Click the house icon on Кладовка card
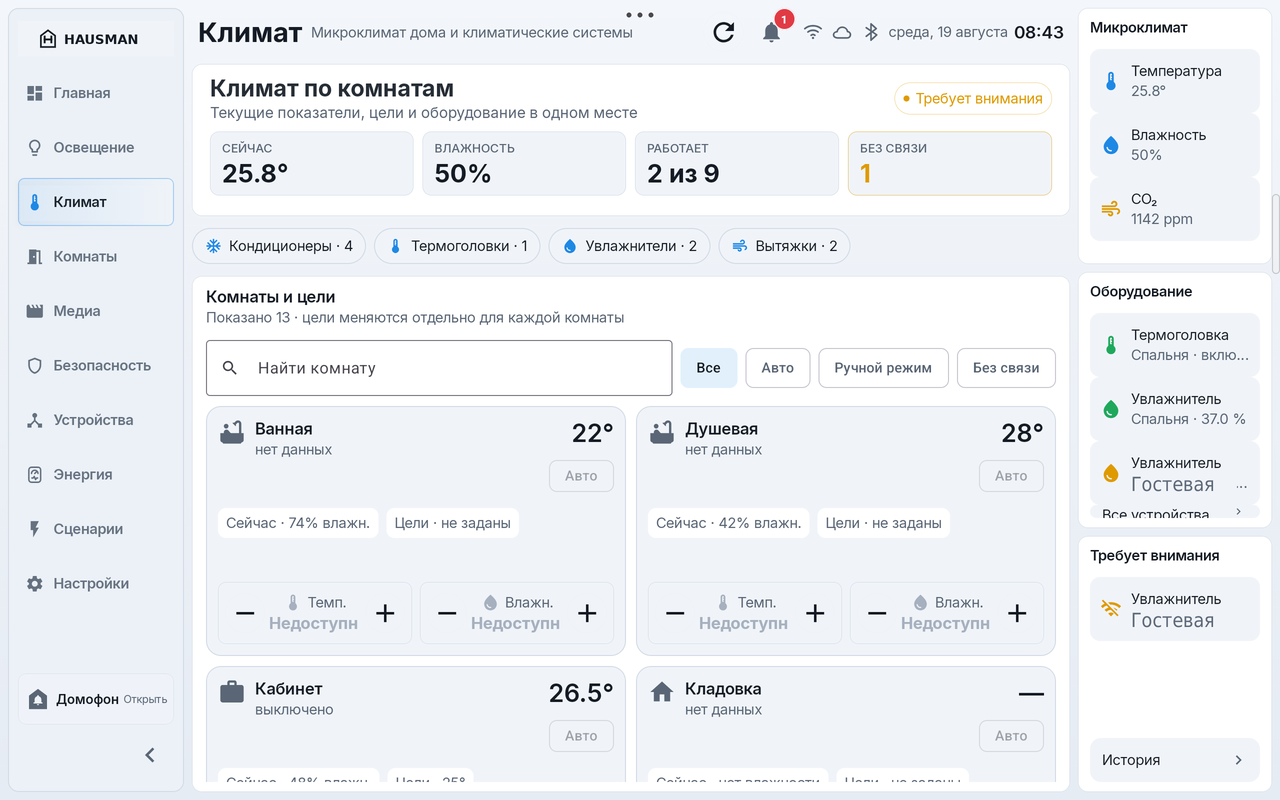This screenshot has height=800, width=1280. [662, 692]
